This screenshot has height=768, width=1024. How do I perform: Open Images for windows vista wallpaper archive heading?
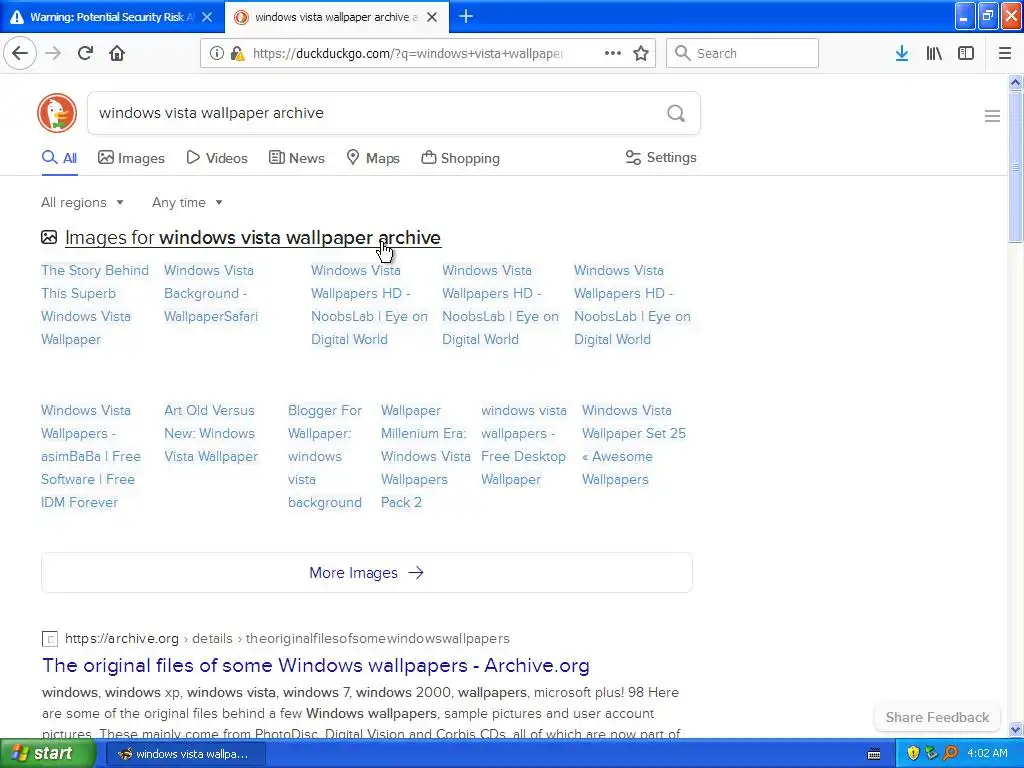[x=253, y=238]
